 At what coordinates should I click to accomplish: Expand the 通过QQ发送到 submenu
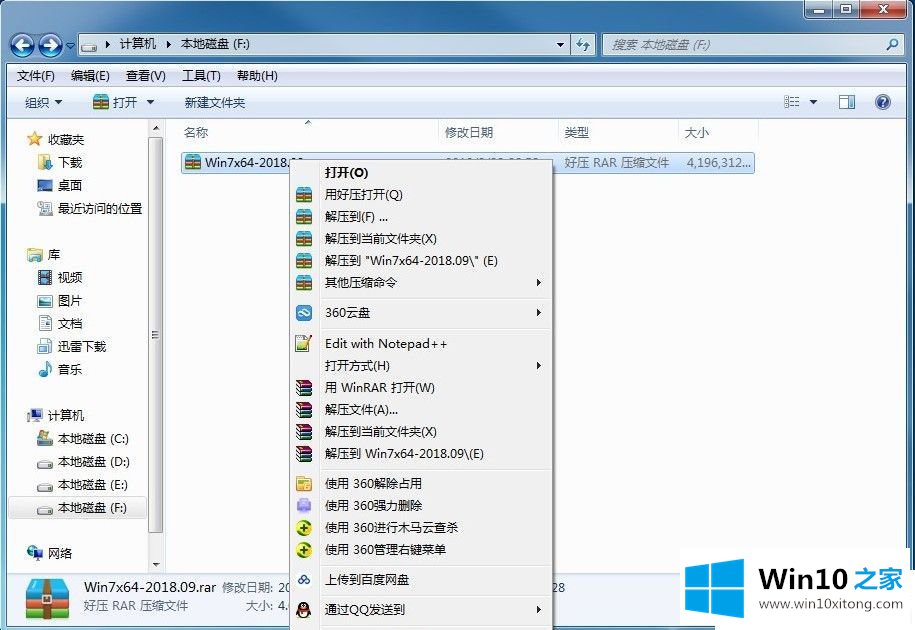[421, 610]
